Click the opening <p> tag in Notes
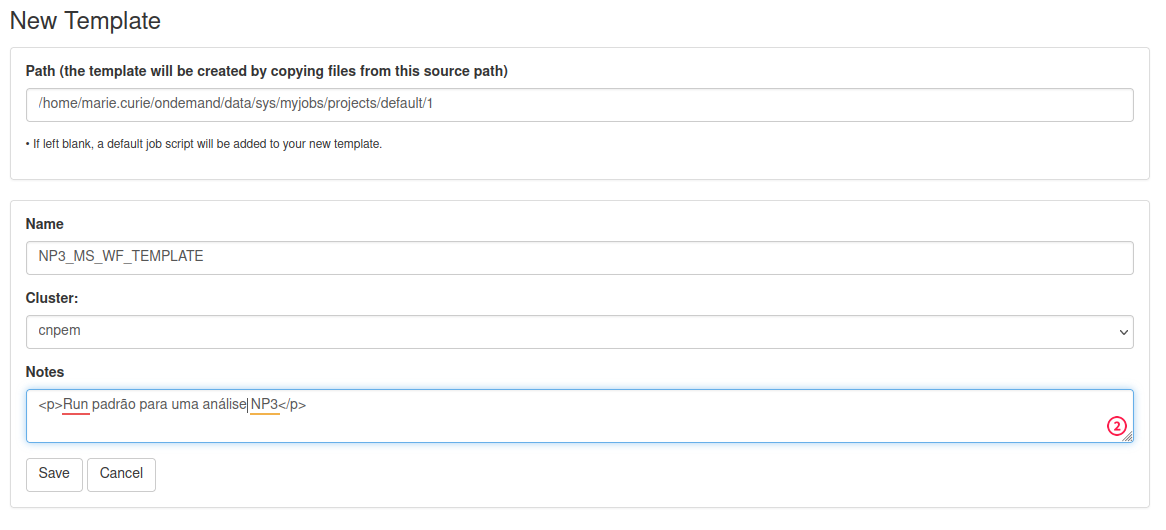The image size is (1166, 530). (x=51, y=404)
